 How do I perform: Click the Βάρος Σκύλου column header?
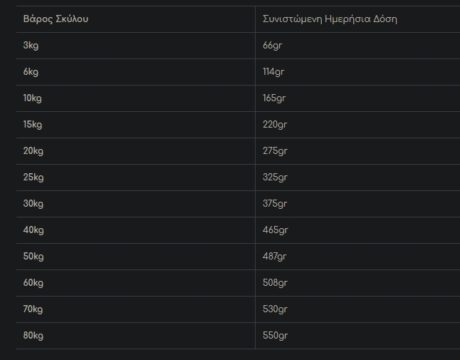point(56,19)
